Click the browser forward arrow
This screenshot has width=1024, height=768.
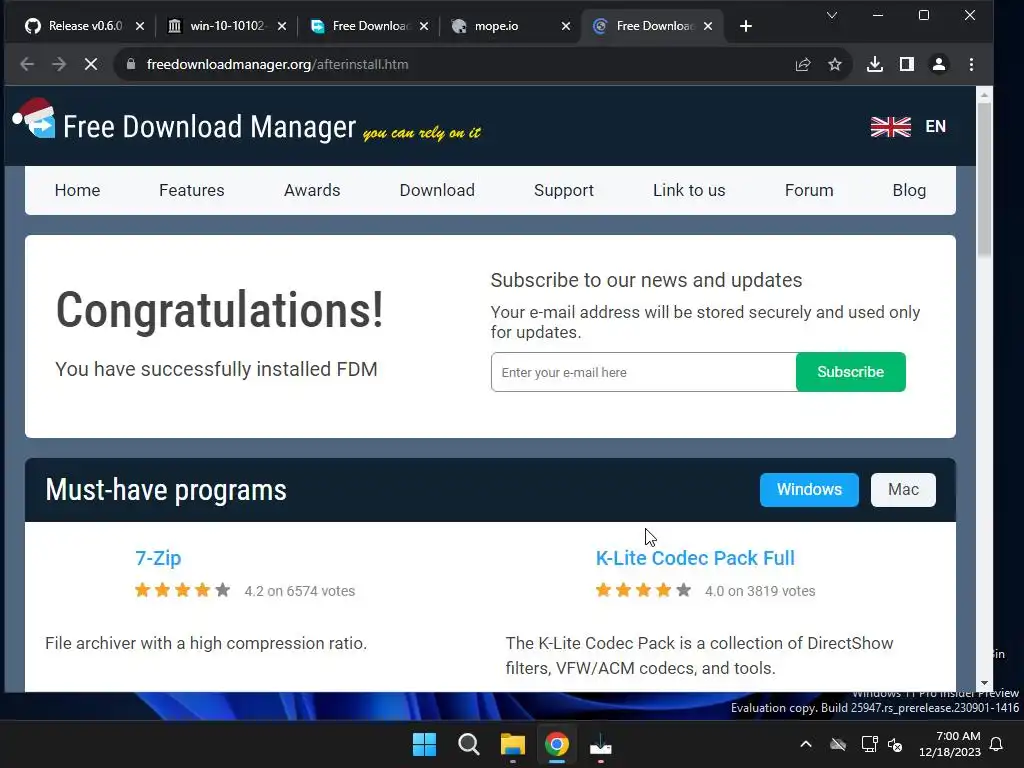[x=59, y=64]
